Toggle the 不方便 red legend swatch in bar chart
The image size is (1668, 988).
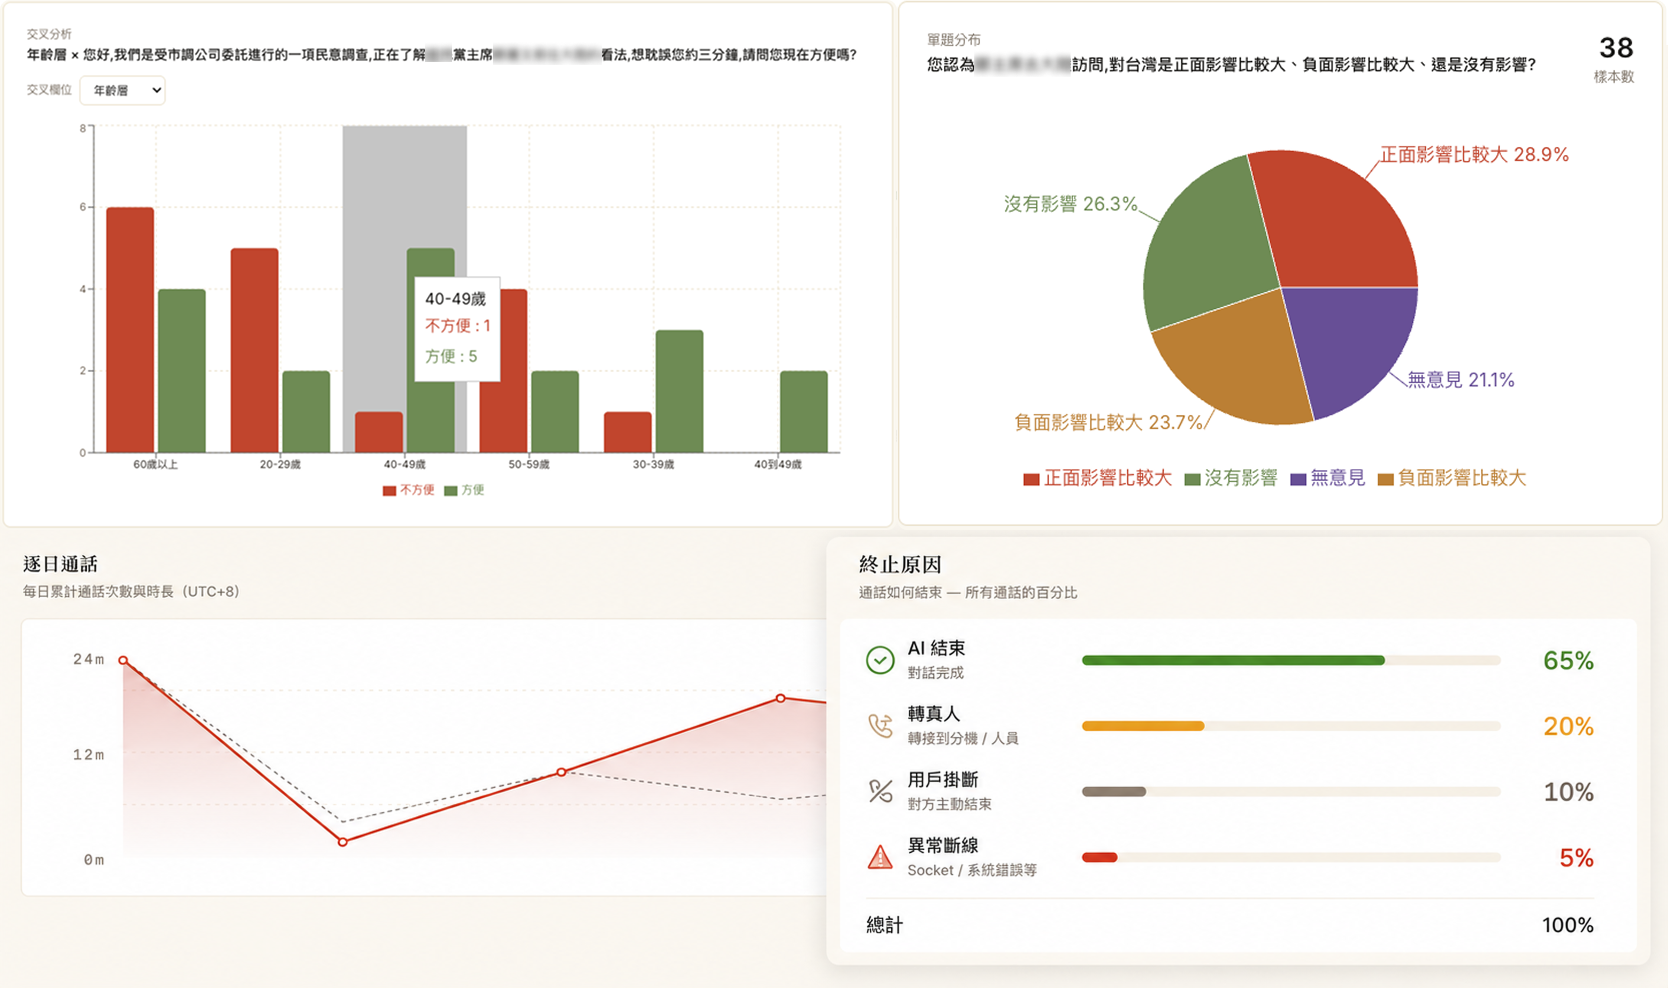(389, 491)
